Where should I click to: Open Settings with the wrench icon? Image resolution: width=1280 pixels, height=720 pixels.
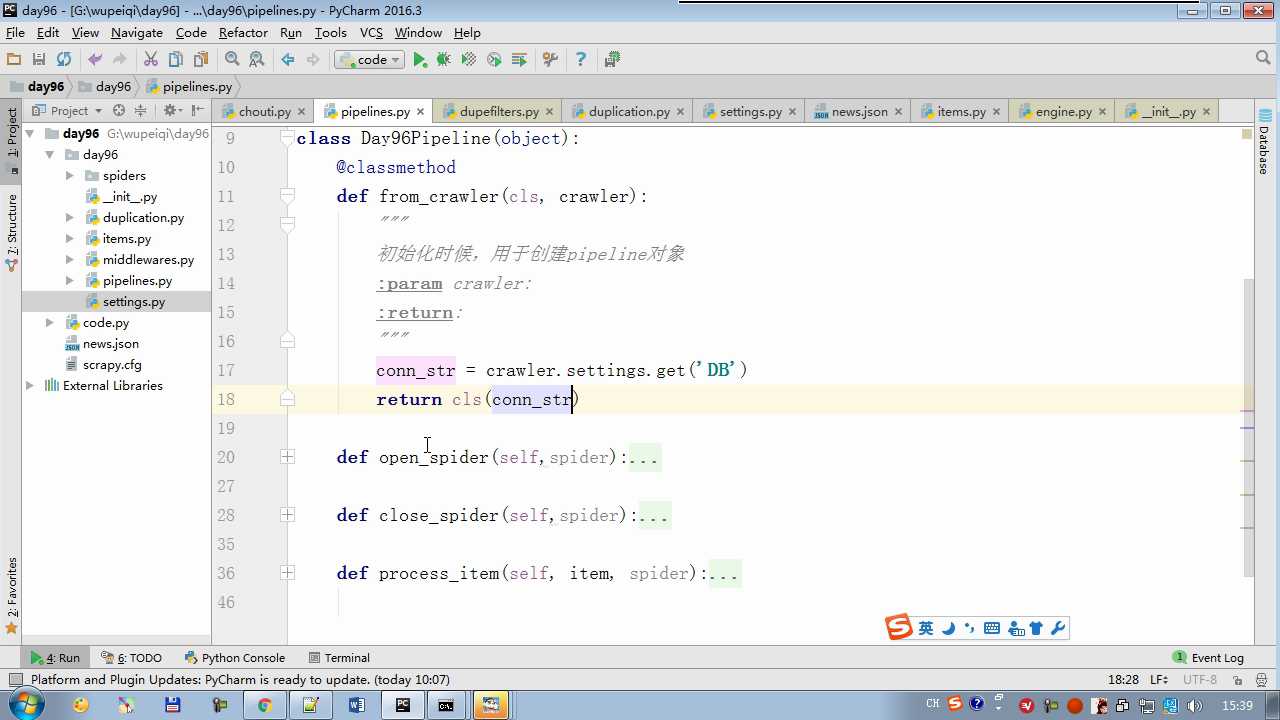[550, 60]
